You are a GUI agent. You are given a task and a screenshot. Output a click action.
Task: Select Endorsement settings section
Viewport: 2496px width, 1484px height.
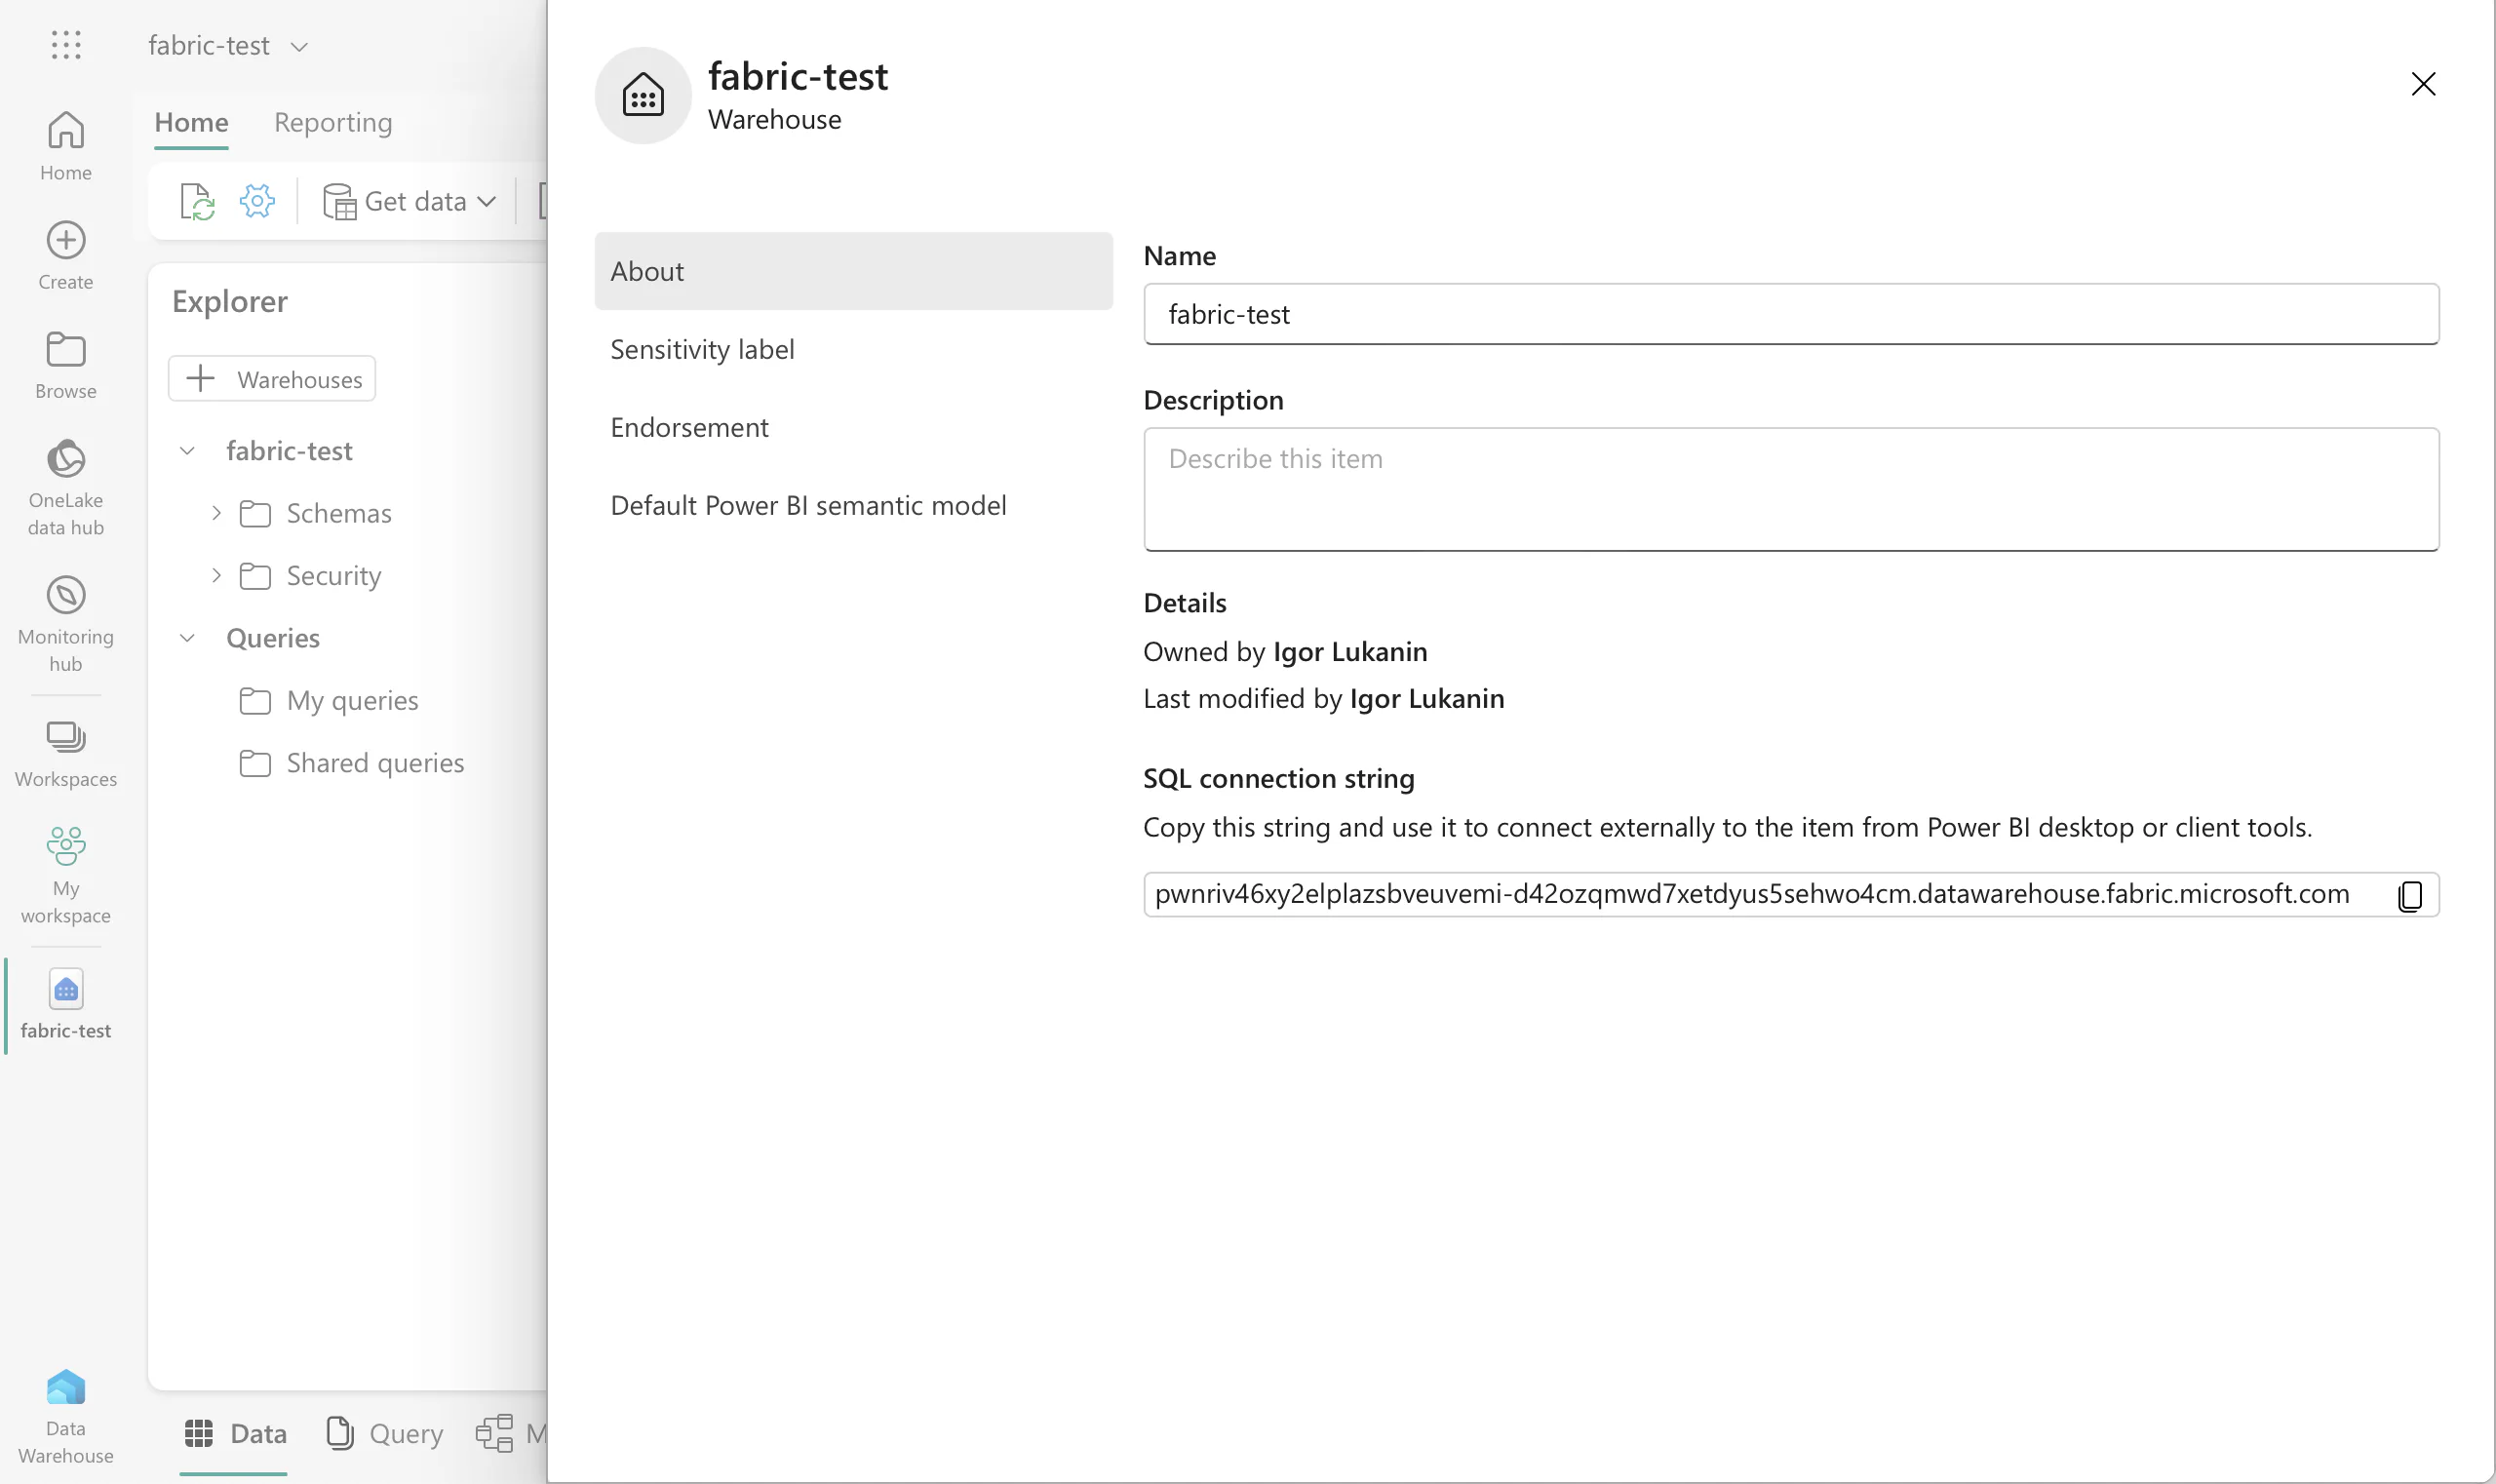point(689,427)
